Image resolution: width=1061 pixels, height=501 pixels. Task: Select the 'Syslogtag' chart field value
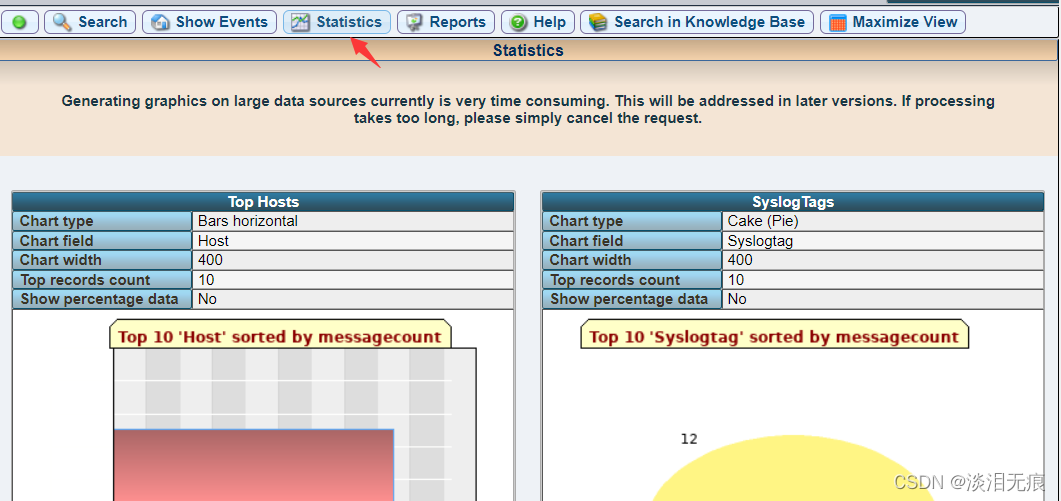point(760,240)
